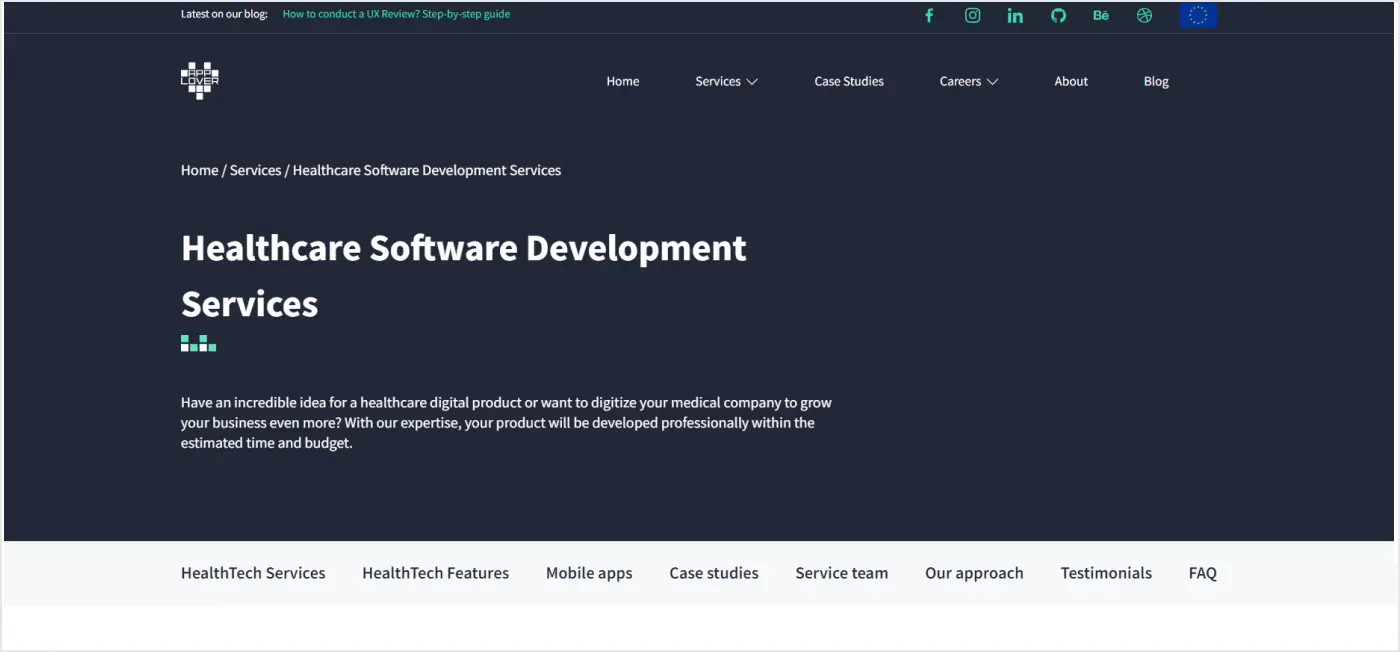
Task: Visit the LinkedIn page icon
Action: [x=1015, y=15]
